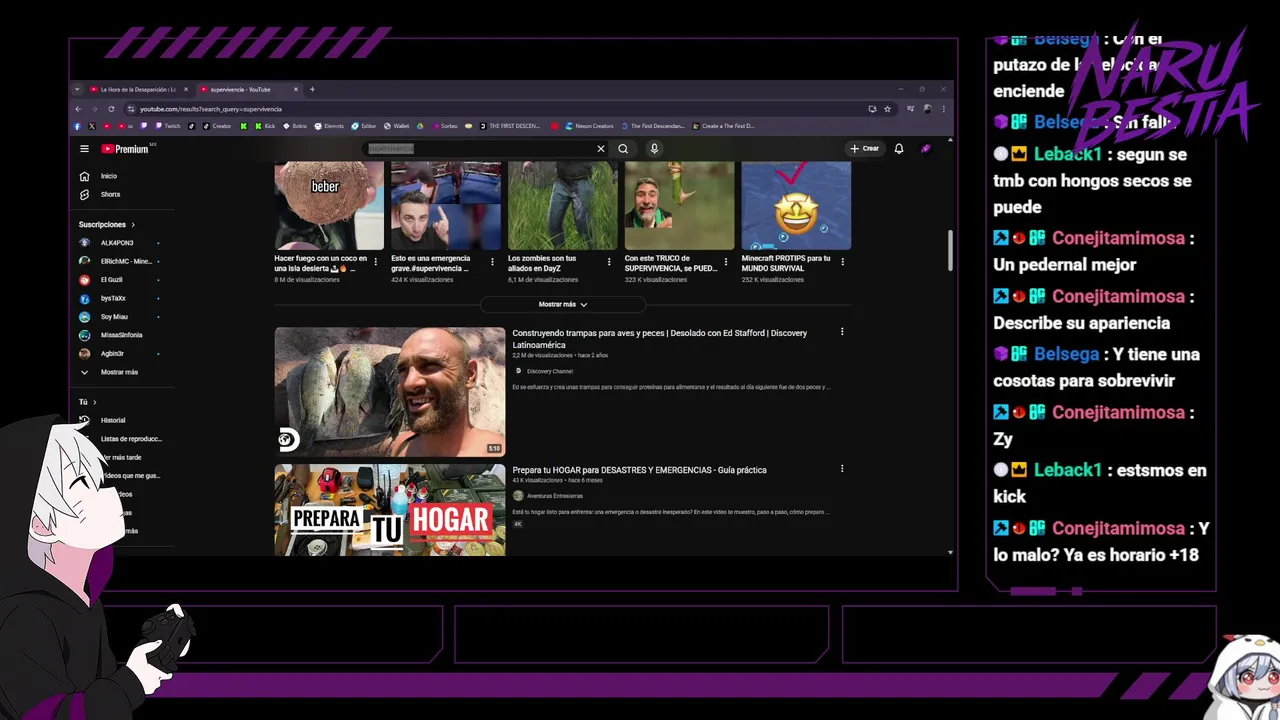Open the Facebook bookmark icon
The height and width of the screenshot is (720, 1280).
pos(78,126)
